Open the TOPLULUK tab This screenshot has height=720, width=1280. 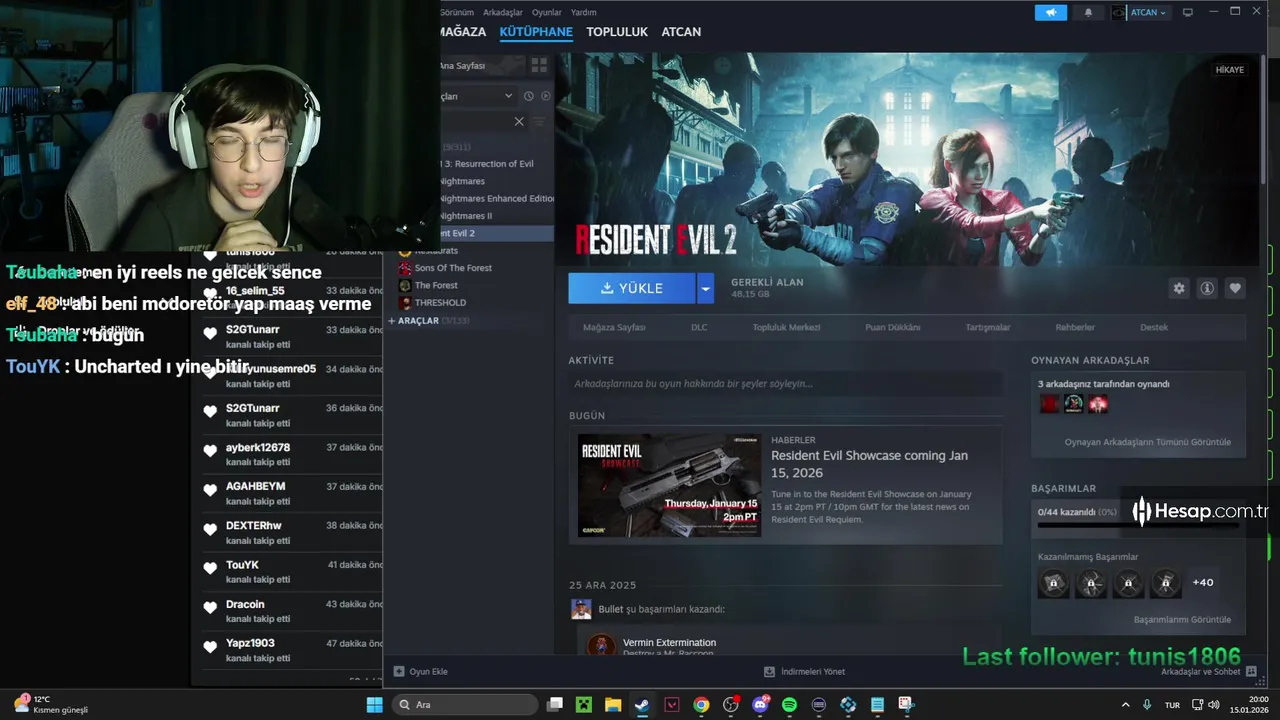617,32
